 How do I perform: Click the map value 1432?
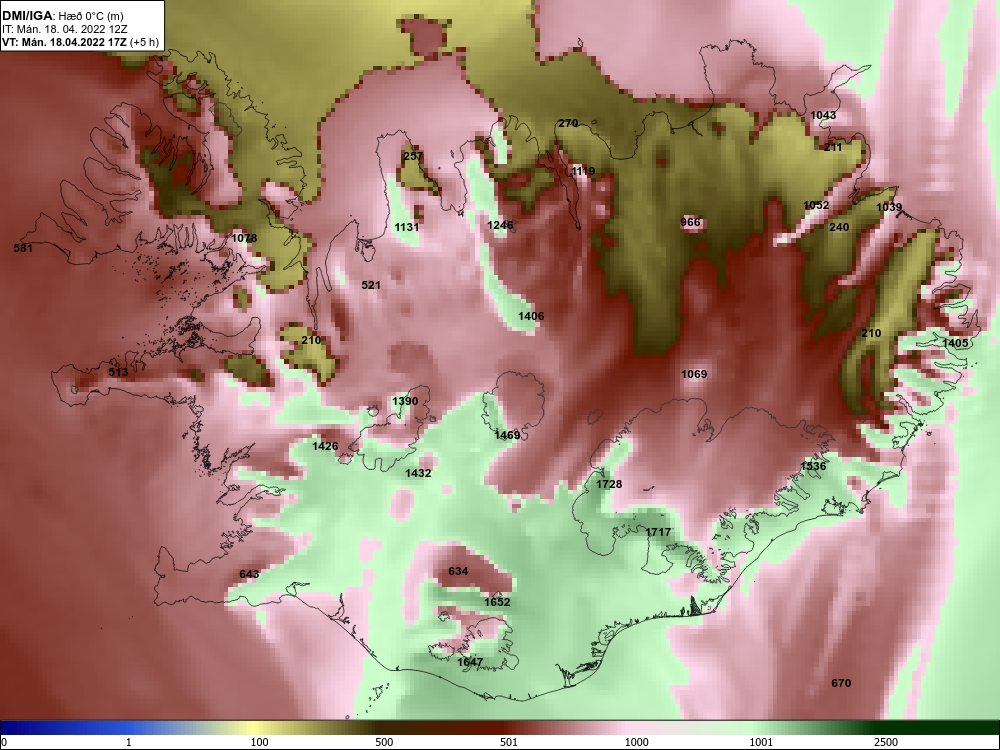[418, 473]
